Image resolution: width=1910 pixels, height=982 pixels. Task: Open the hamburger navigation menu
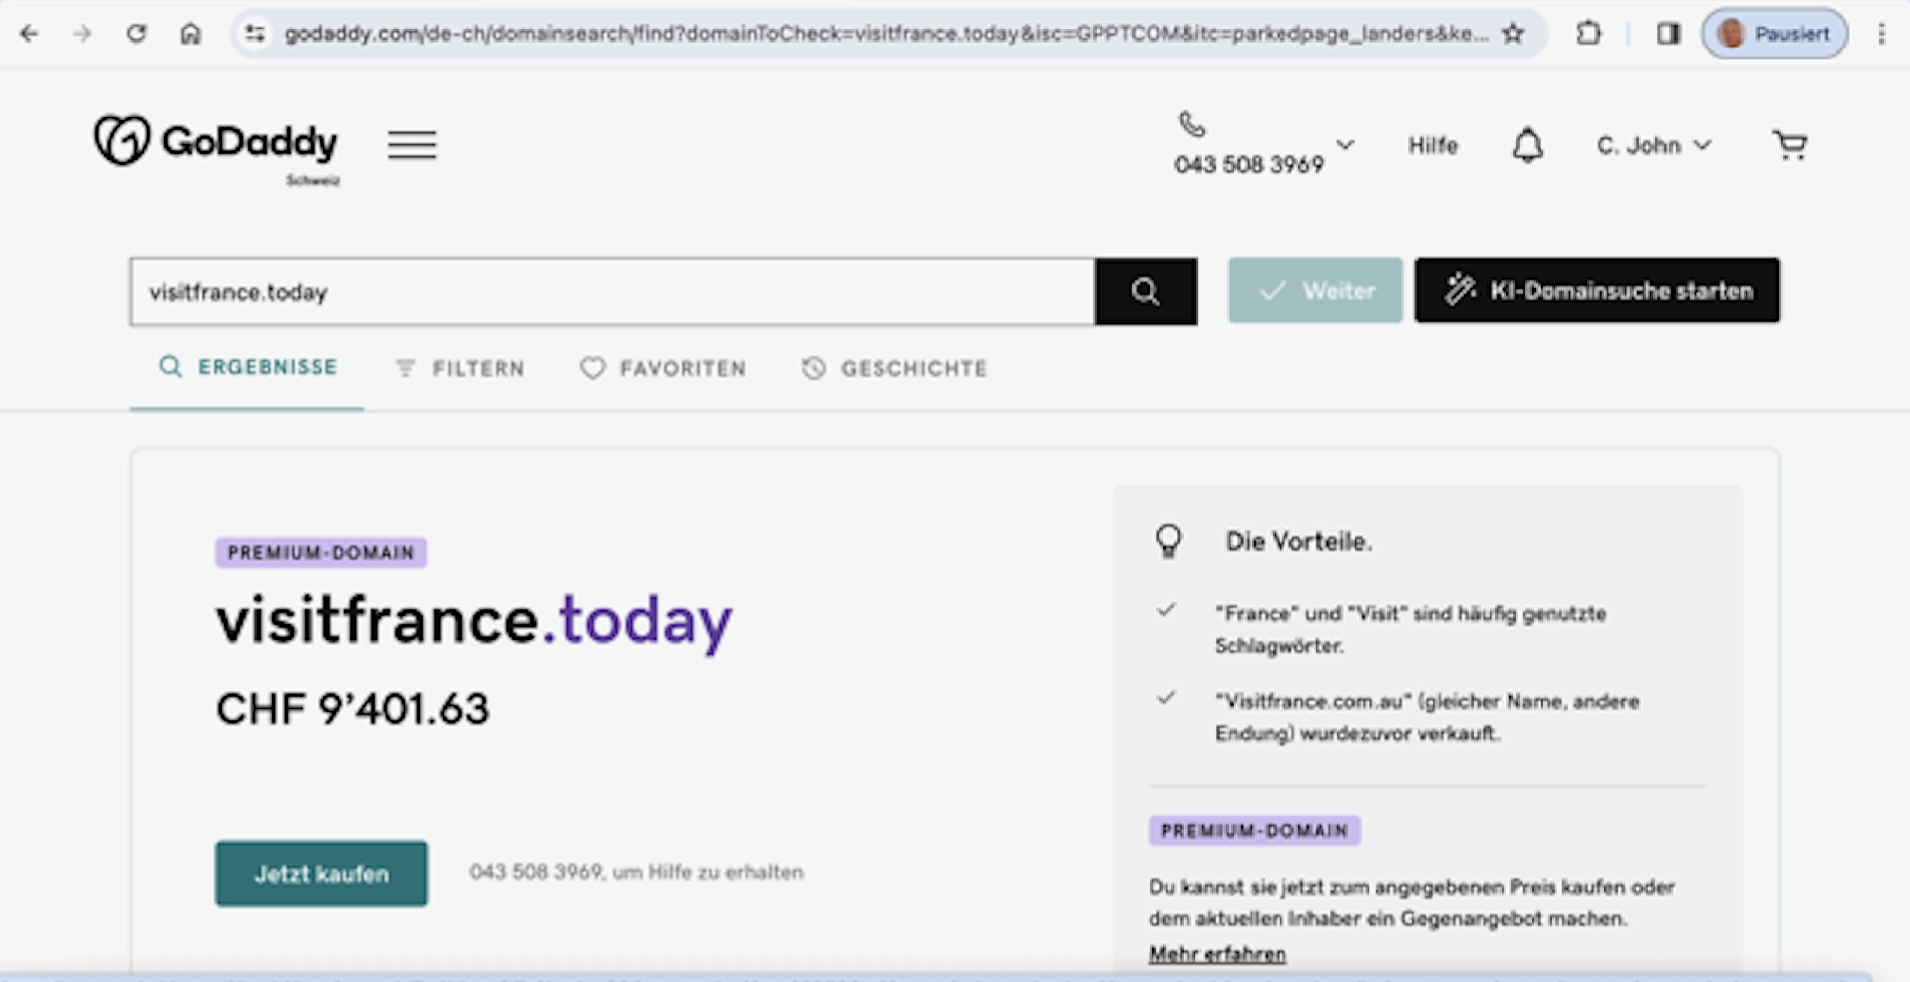pos(412,145)
